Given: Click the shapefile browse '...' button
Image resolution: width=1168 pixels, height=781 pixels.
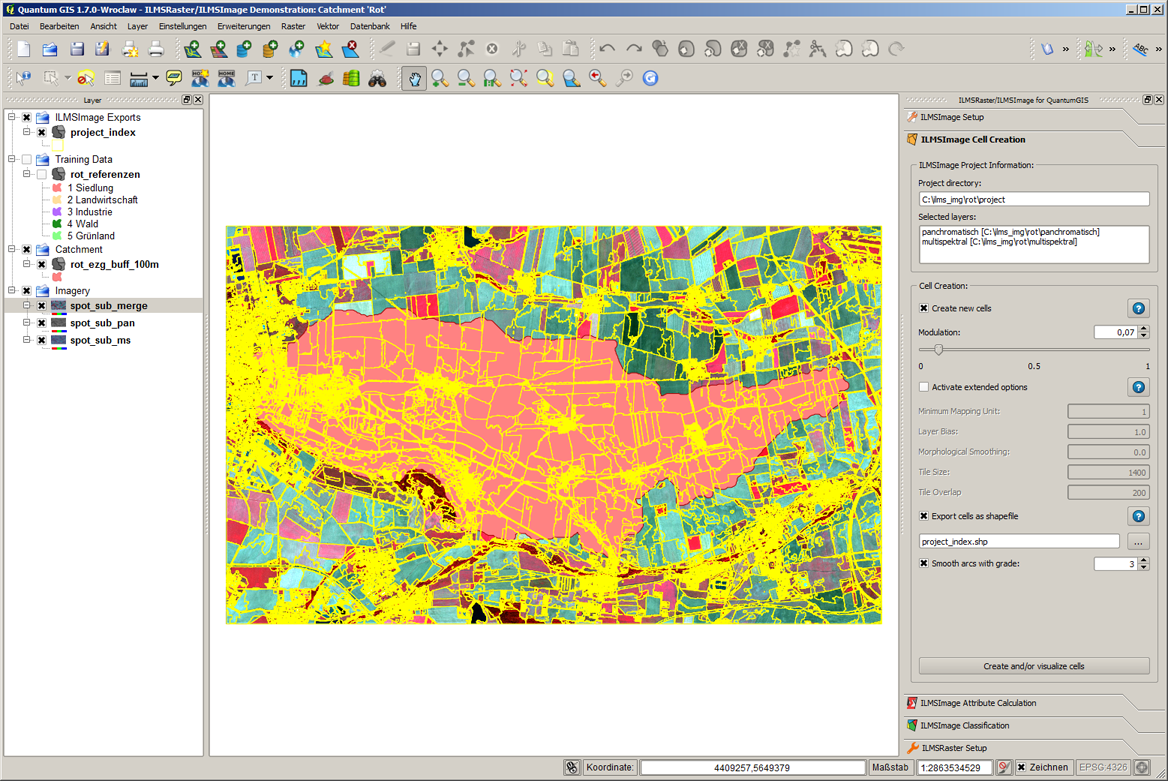Looking at the screenshot, I should pos(1138,542).
